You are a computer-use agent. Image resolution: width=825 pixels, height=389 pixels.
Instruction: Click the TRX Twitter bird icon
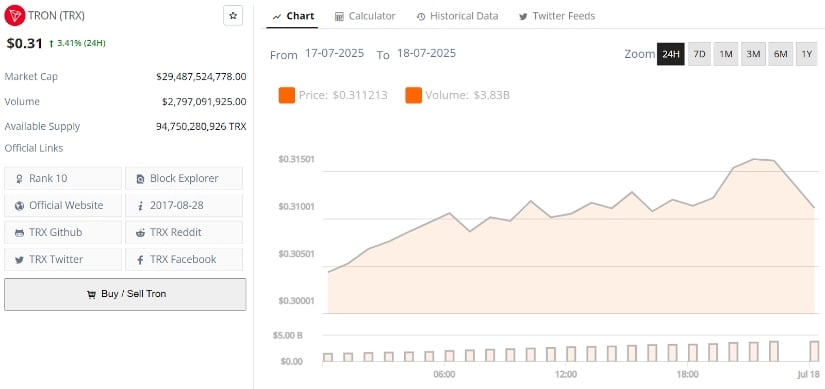click(19, 260)
